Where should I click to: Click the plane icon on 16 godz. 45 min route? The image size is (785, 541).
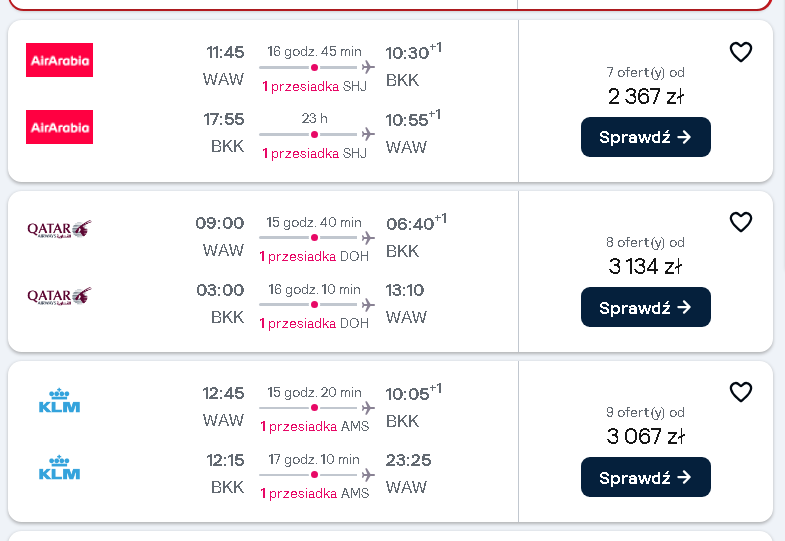[x=368, y=67]
